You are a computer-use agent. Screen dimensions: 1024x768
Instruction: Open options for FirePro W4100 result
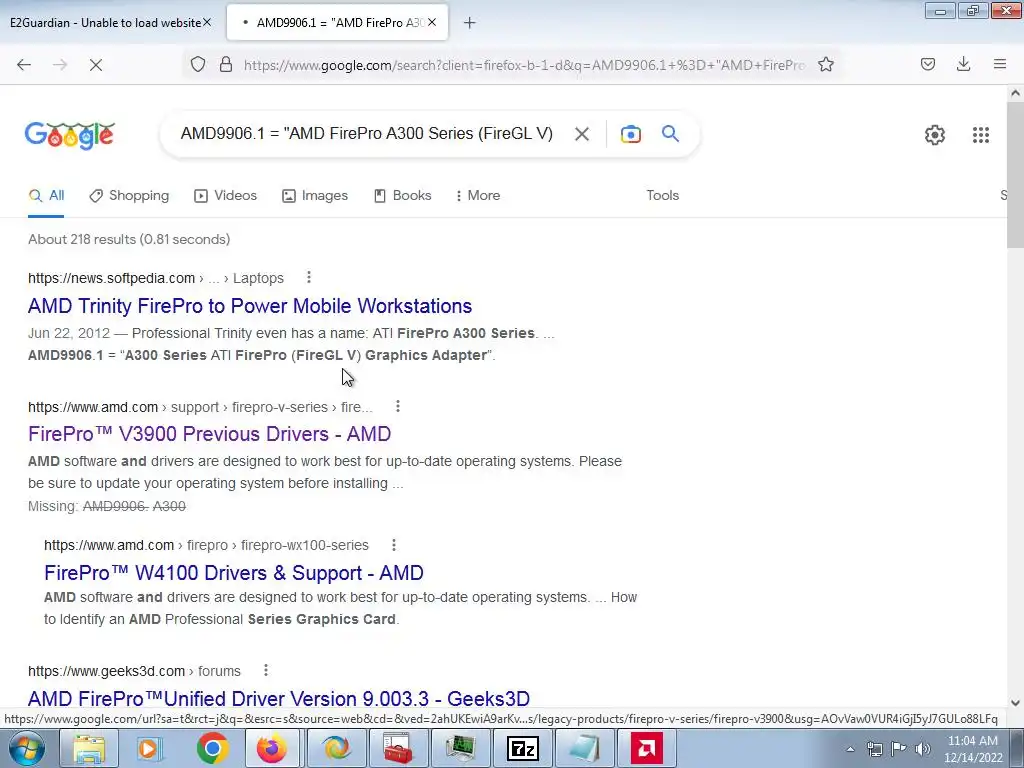coord(394,545)
